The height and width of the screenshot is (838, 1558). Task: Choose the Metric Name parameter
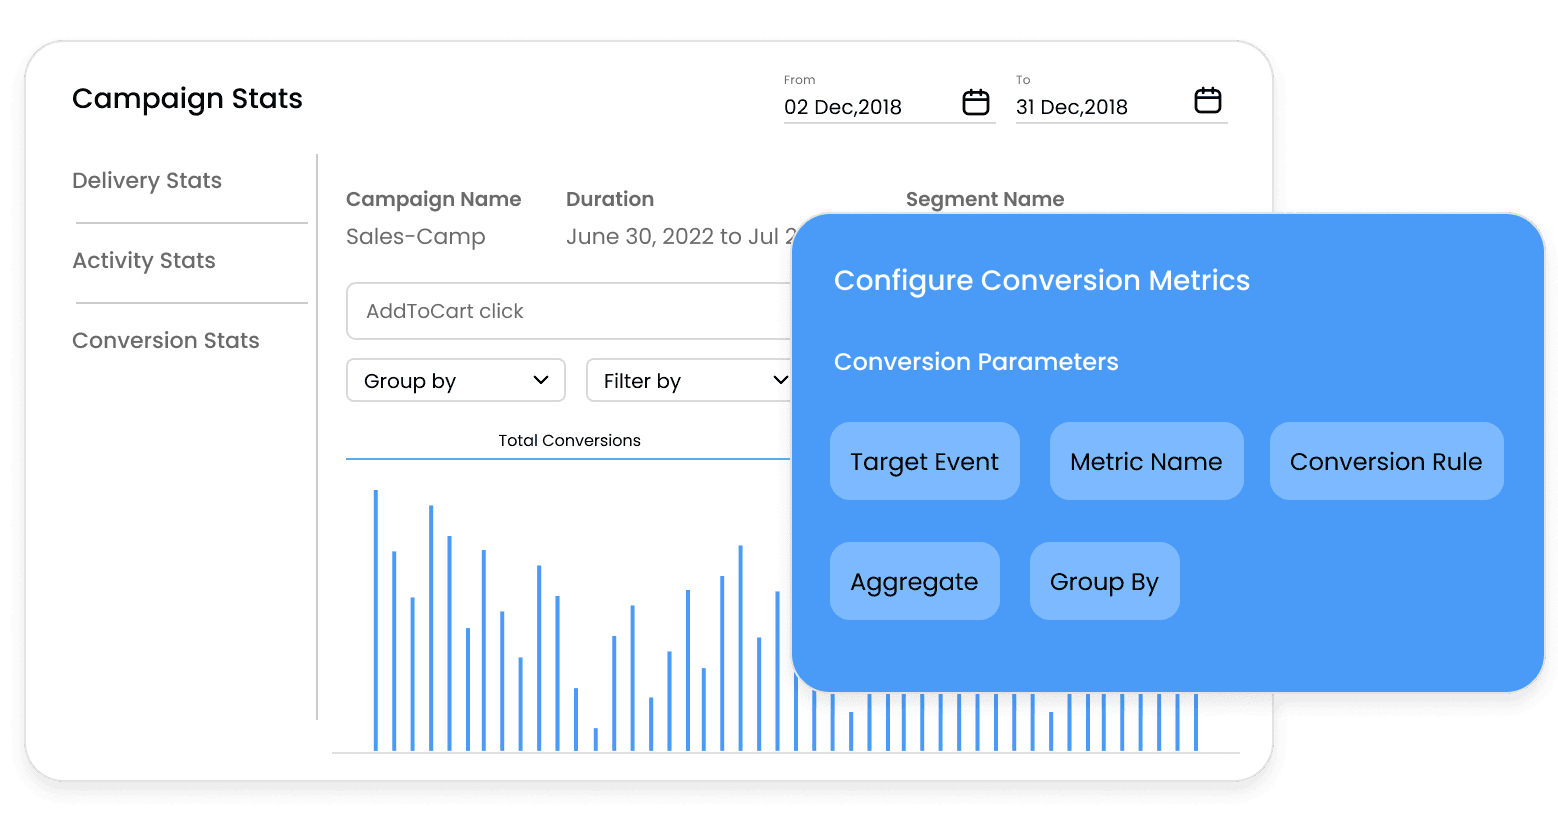pos(1146,461)
